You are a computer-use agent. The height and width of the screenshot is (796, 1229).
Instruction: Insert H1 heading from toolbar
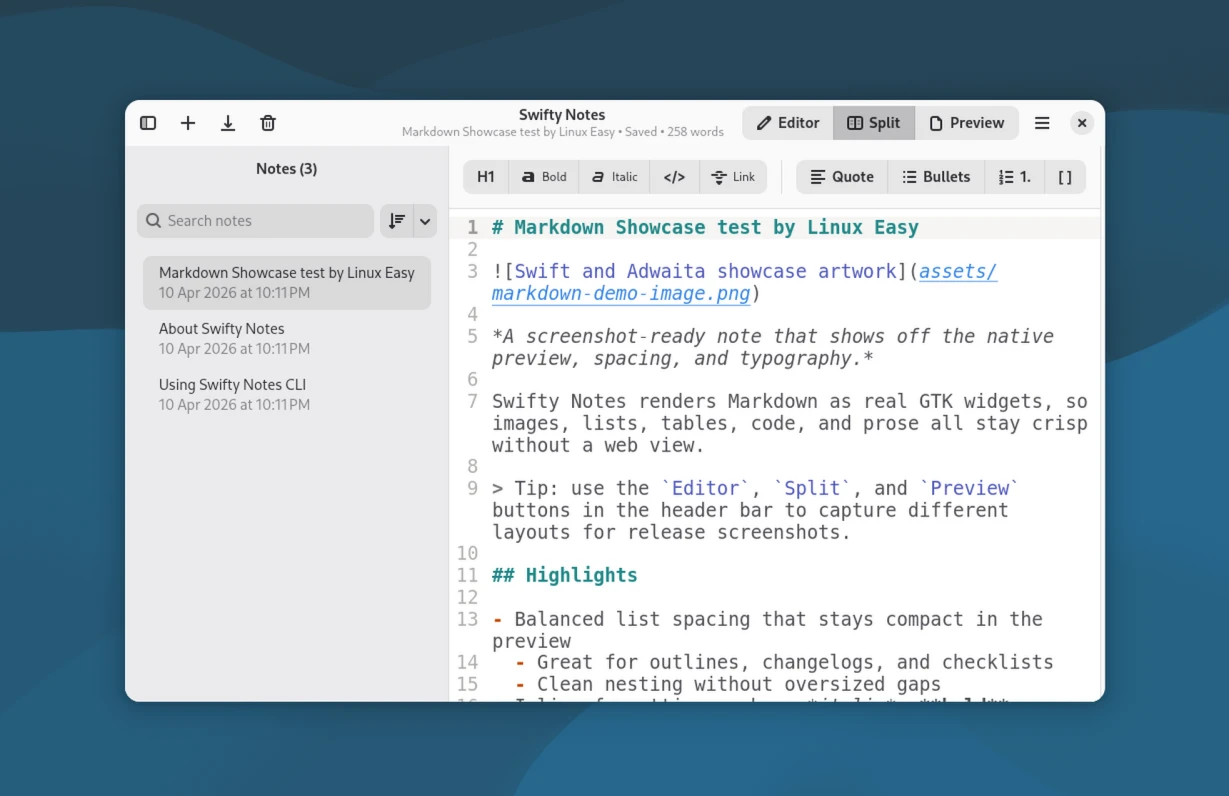coord(486,177)
